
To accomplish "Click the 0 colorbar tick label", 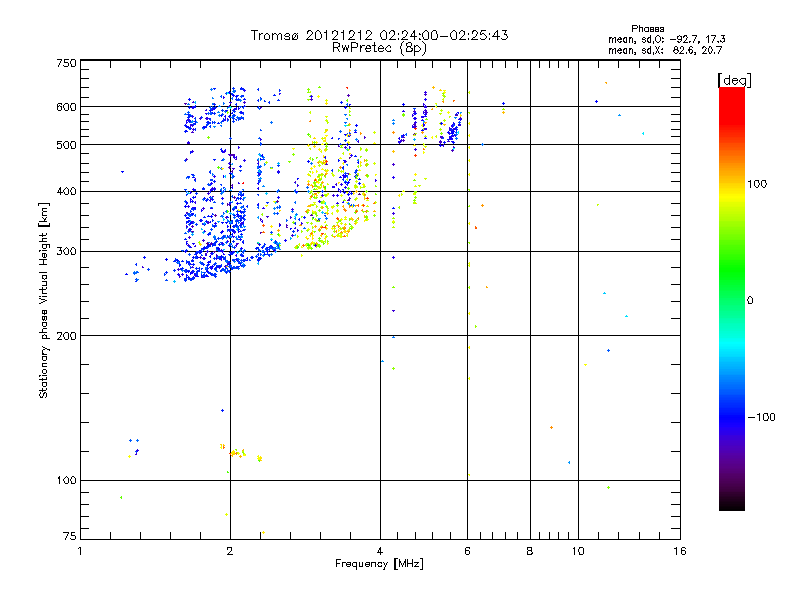I will 751,300.
